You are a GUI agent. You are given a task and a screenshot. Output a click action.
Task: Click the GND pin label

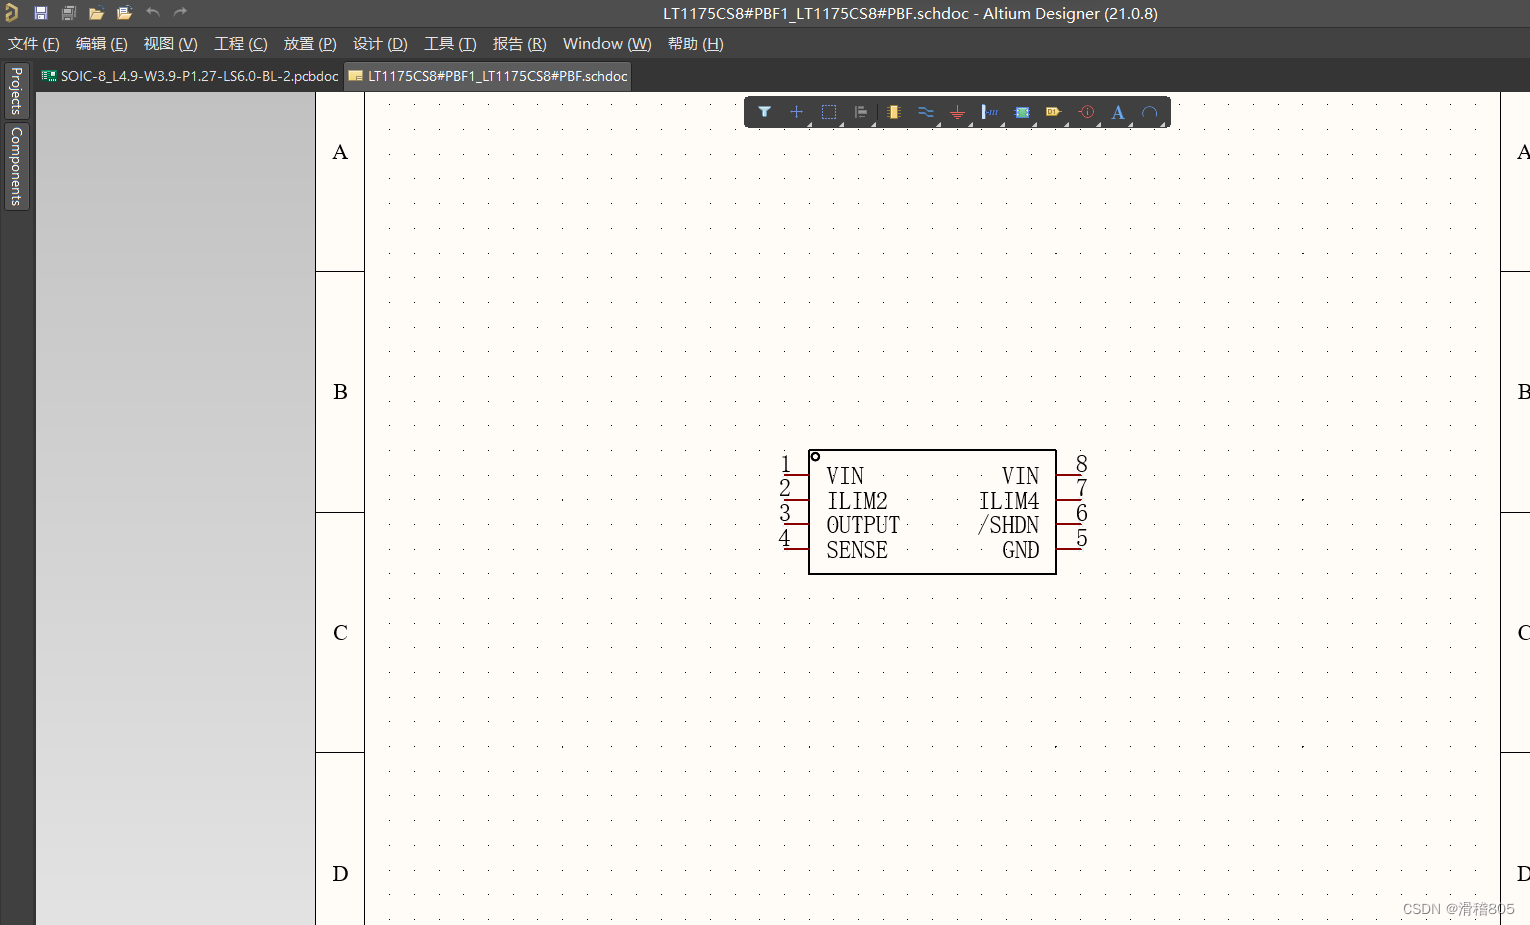(1021, 550)
